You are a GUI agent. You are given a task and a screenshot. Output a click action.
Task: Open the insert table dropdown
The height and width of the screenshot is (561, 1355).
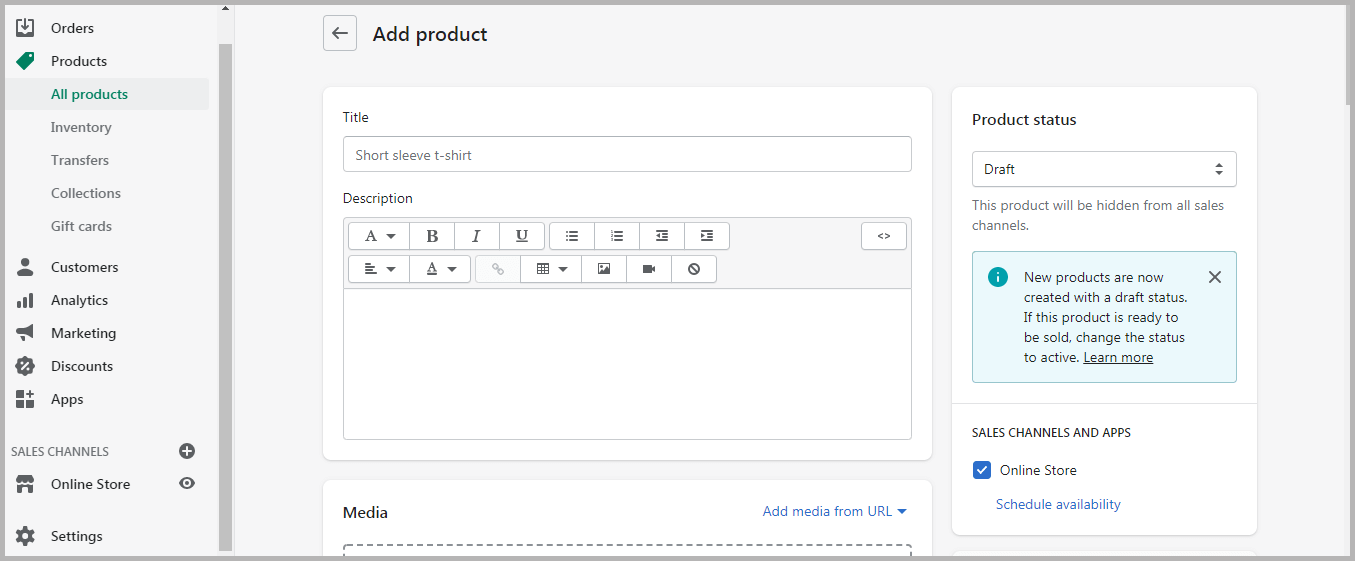coord(551,269)
